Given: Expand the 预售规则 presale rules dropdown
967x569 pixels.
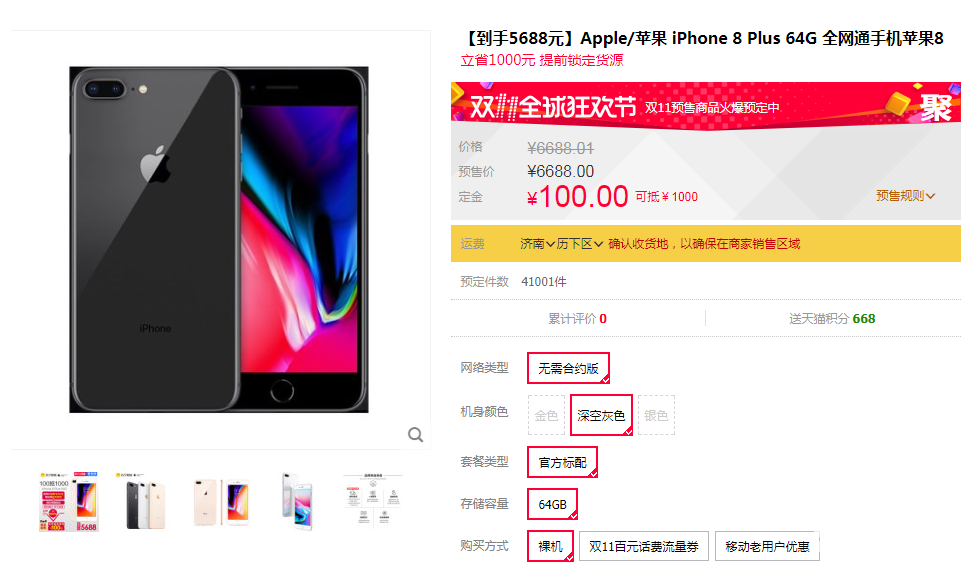Looking at the screenshot, I should click(x=905, y=196).
